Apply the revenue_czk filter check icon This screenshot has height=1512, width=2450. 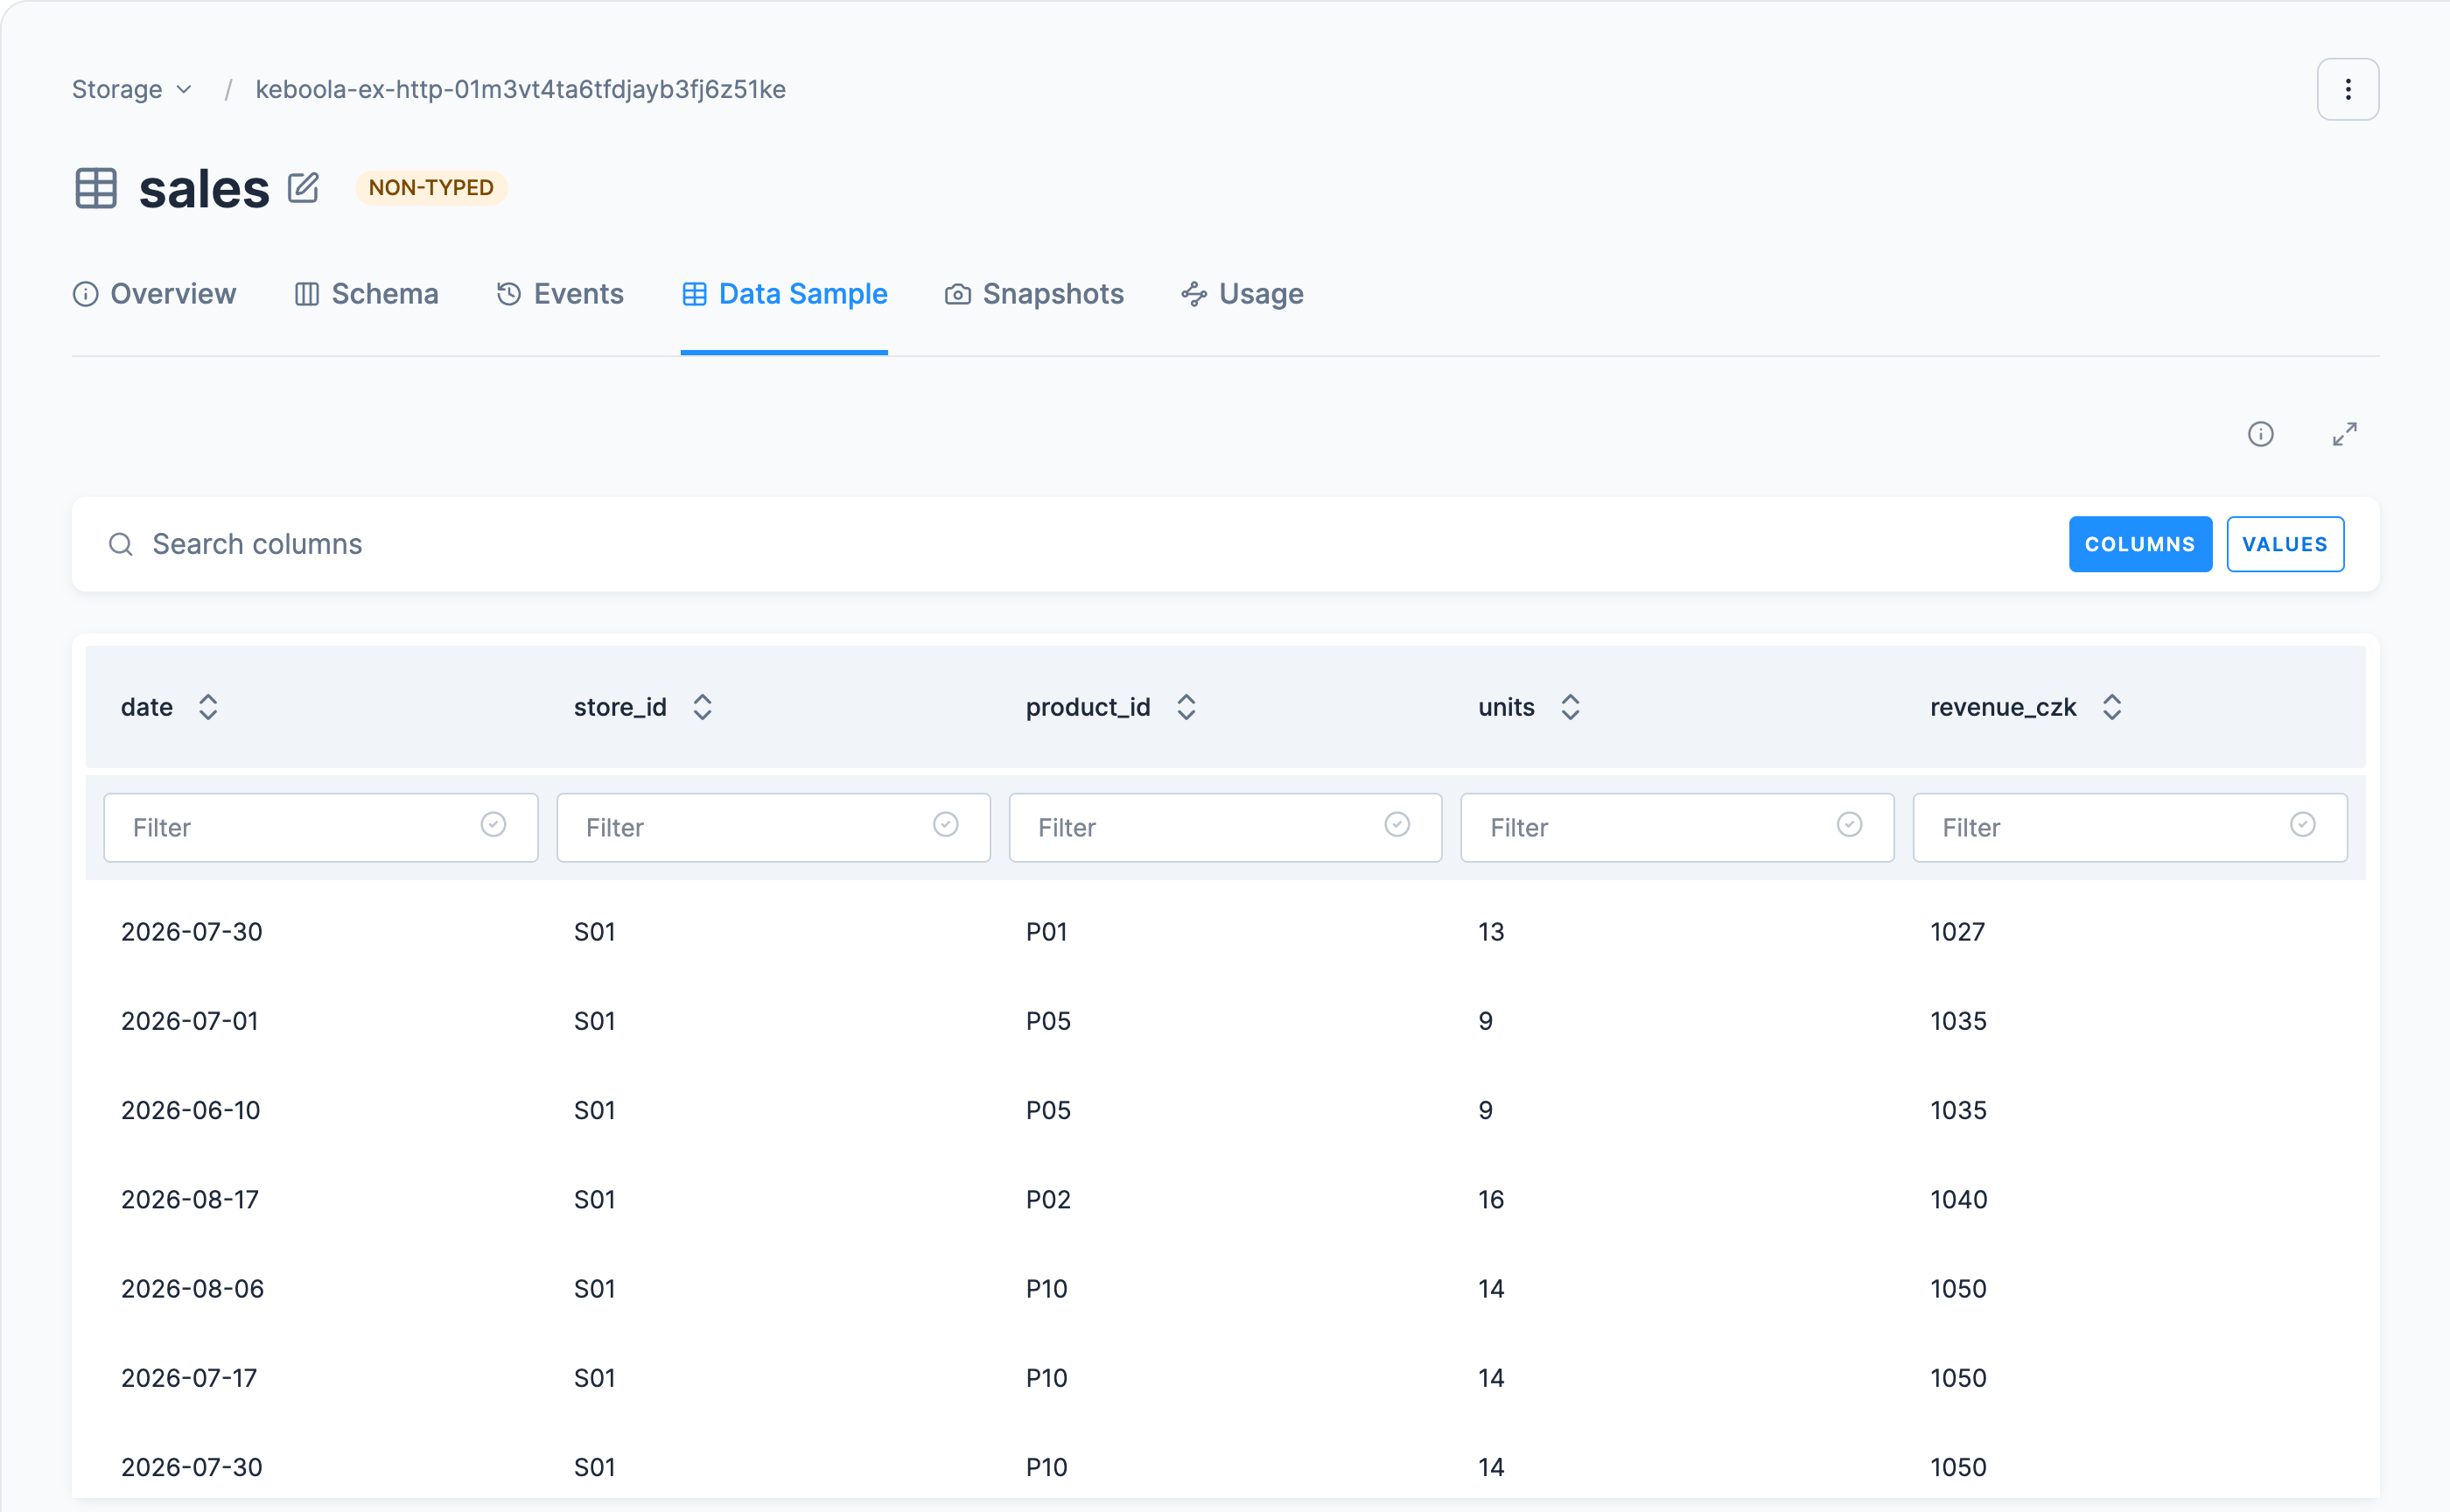click(2302, 825)
